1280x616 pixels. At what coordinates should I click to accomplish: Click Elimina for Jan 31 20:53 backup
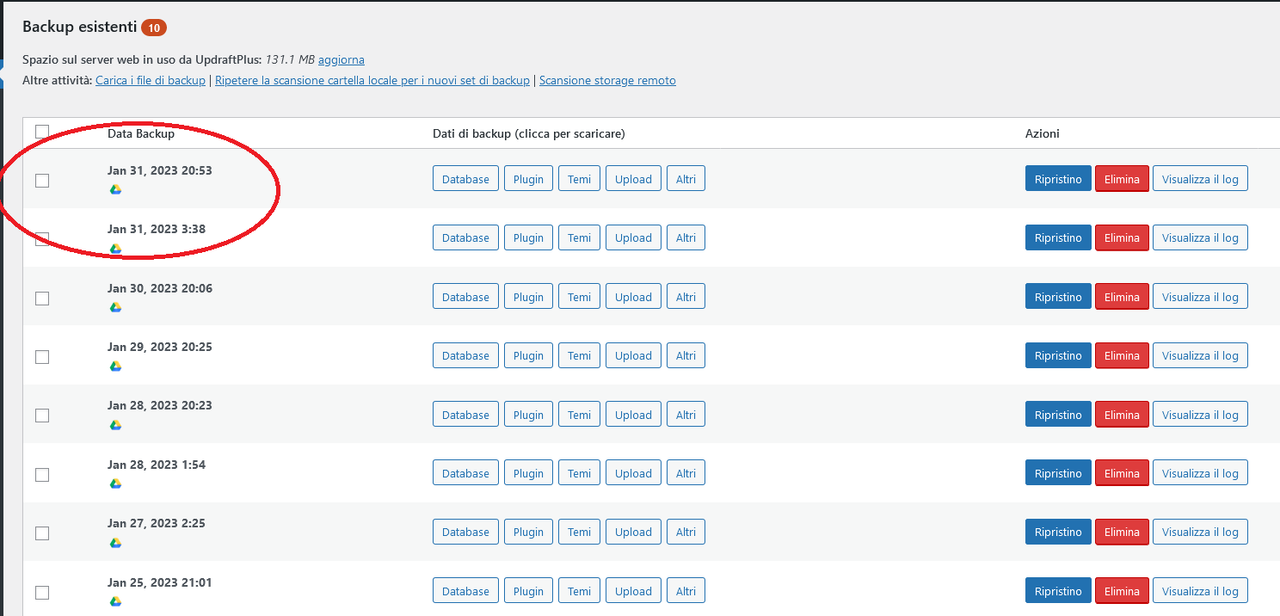coord(1122,179)
